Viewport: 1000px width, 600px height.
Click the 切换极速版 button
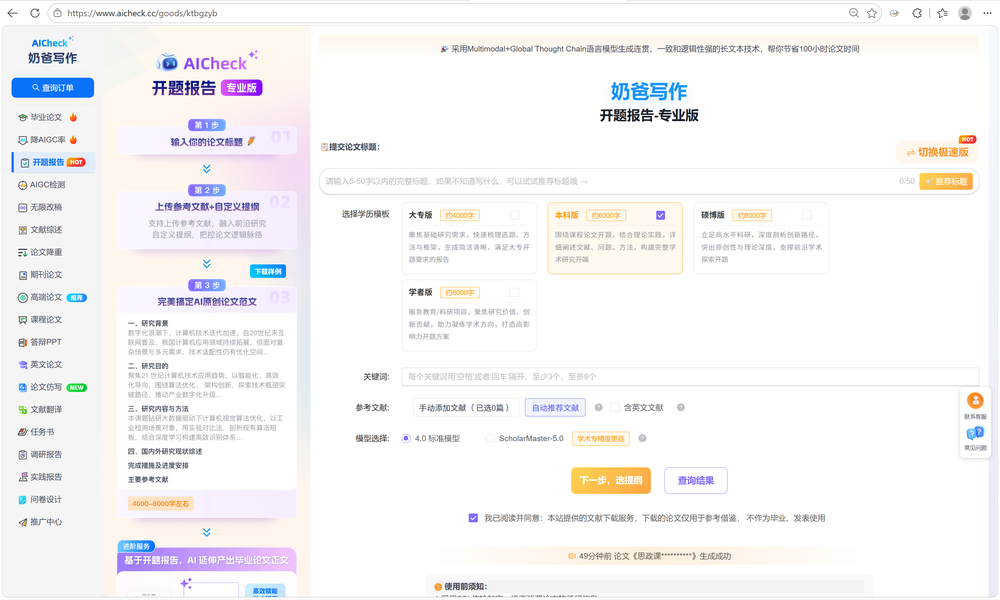pyautogui.click(x=937, y=152)
